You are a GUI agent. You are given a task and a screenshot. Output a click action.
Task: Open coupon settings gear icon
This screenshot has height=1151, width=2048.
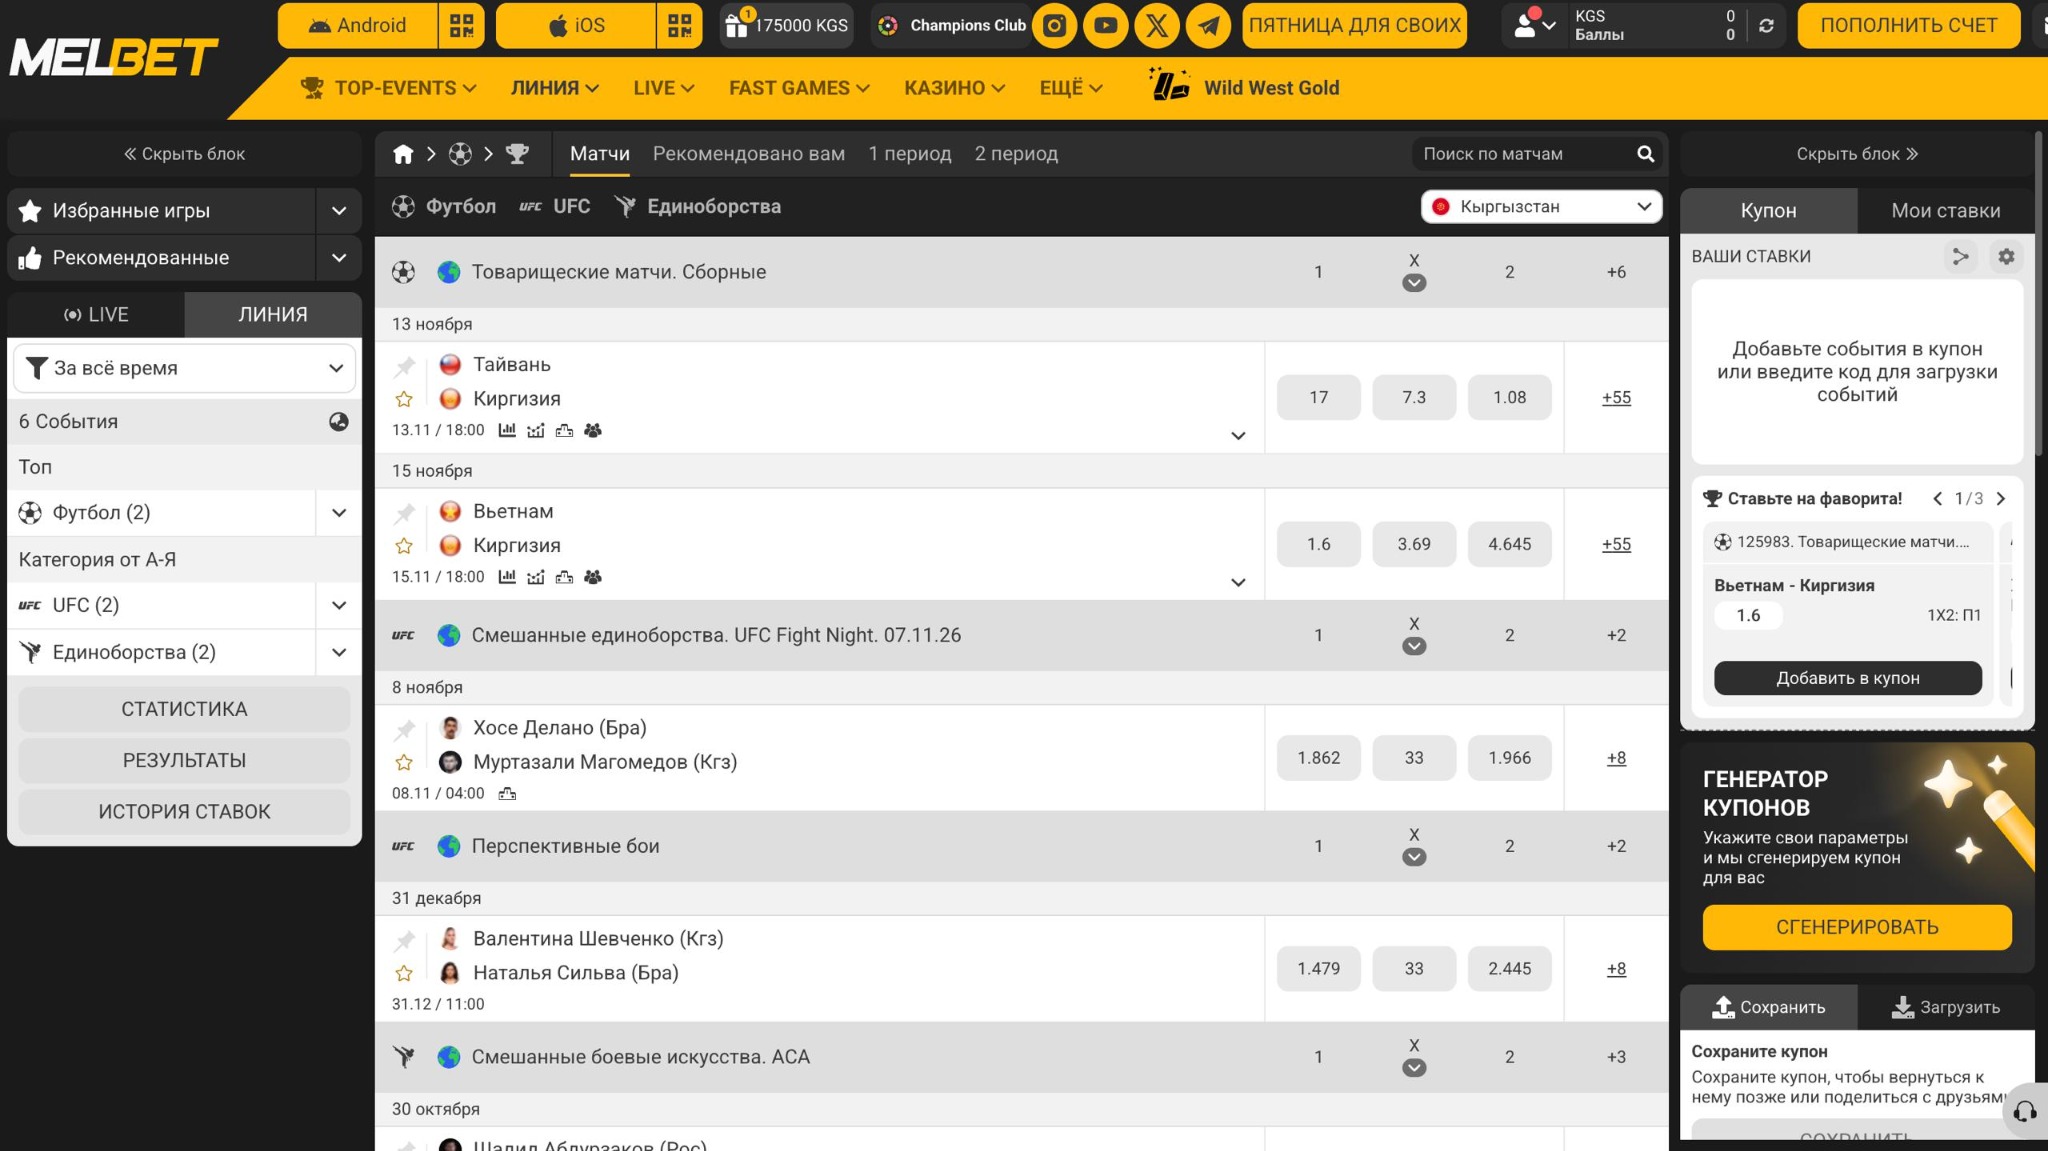pyautogui.click(x=2006, y=257)
